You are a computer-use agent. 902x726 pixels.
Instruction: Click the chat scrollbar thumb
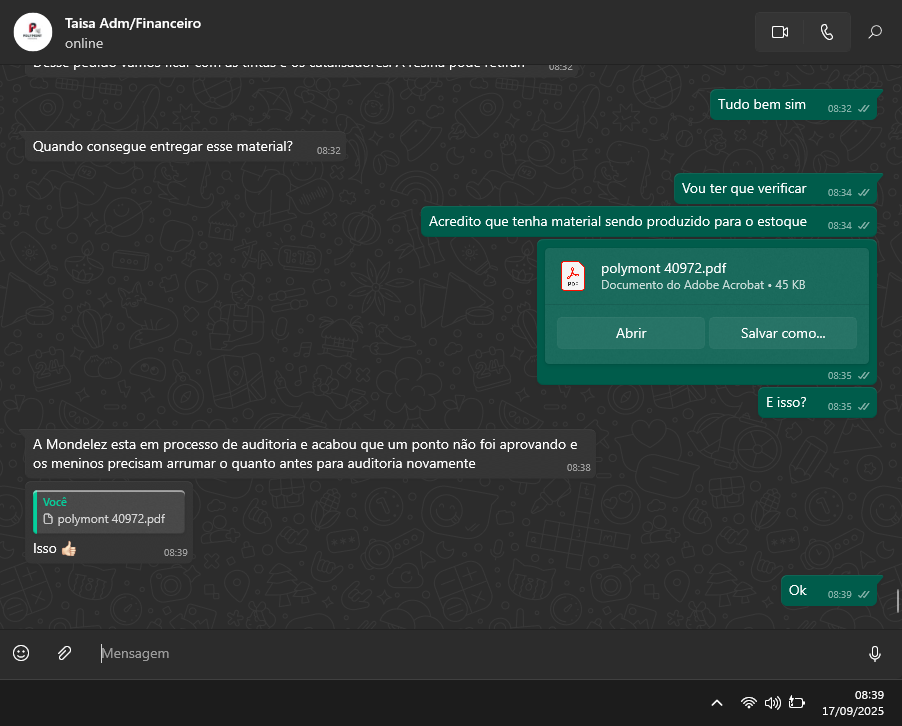click(897, 601)
